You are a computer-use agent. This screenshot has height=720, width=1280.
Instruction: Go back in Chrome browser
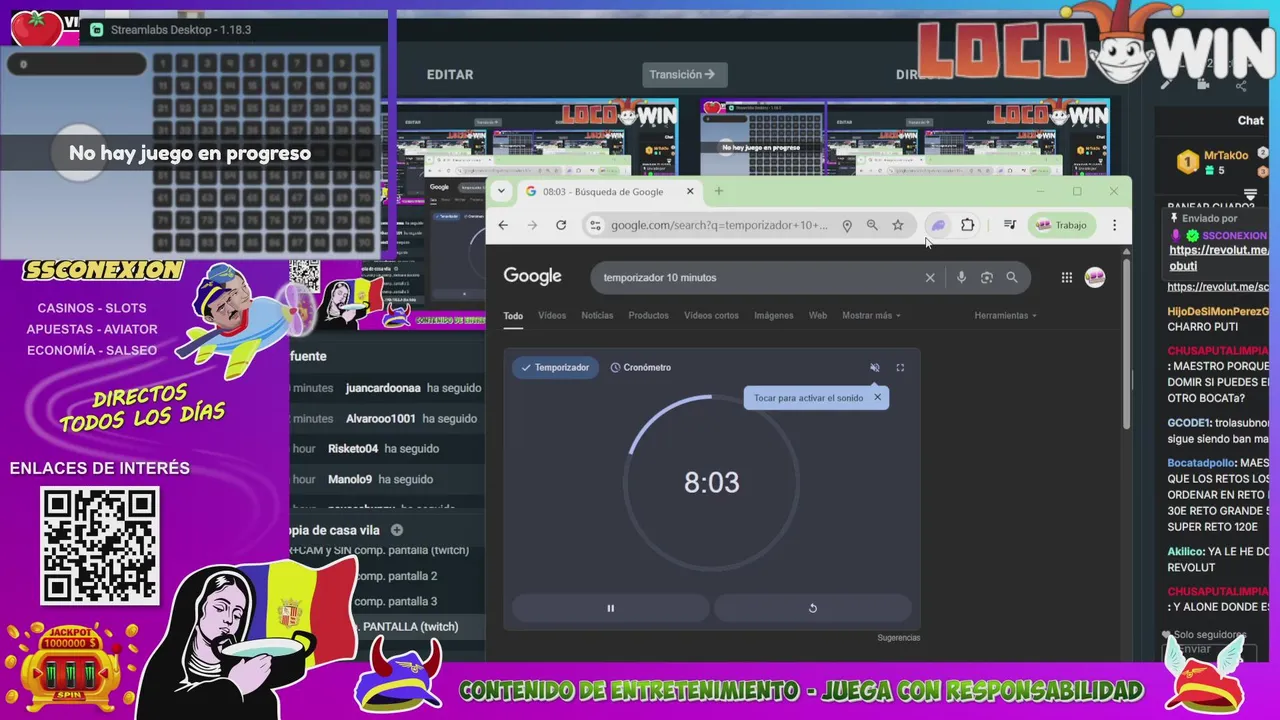pyautogui.click(x=503, y=225)
